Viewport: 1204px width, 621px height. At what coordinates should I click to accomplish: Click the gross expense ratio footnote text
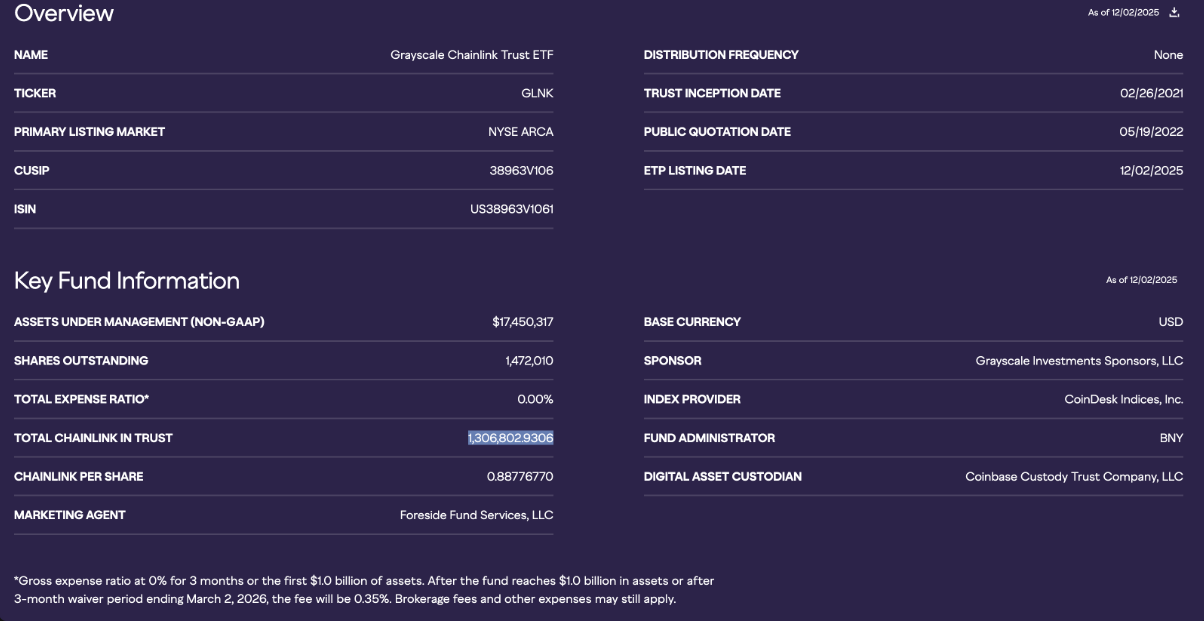(364, 590)
